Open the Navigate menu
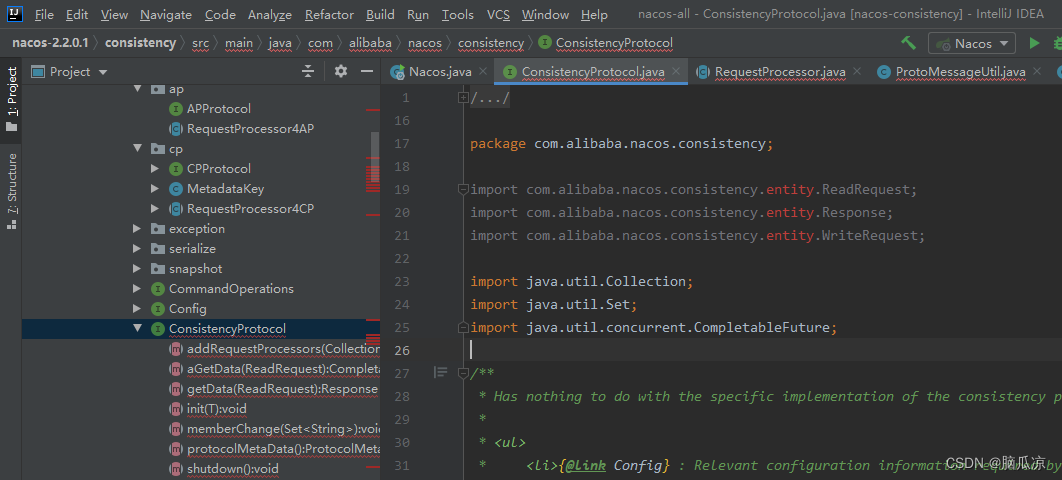 (x=166, y=14)
